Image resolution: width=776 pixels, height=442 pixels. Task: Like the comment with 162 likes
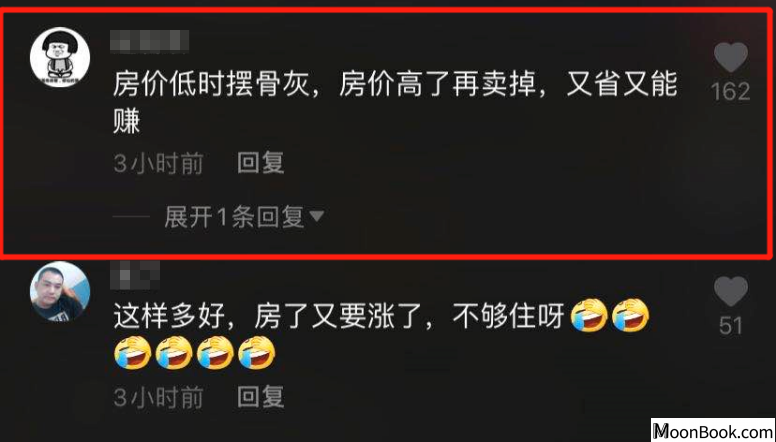point(731,57)
